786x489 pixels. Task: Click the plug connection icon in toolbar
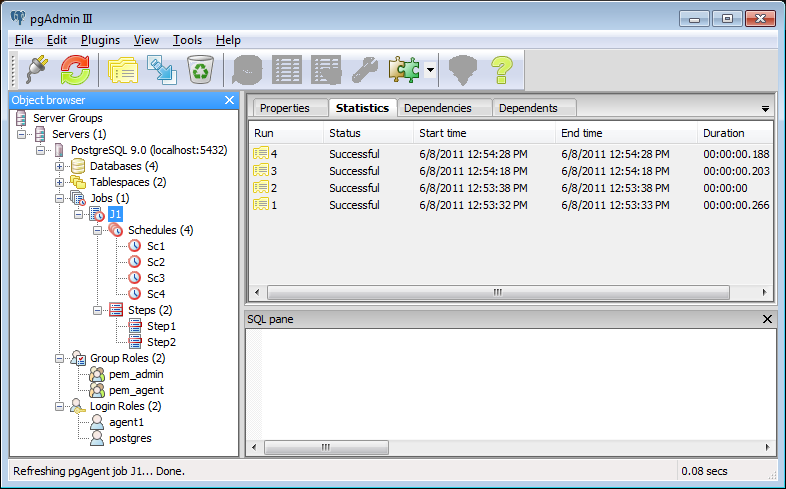[x=38, y=70]
